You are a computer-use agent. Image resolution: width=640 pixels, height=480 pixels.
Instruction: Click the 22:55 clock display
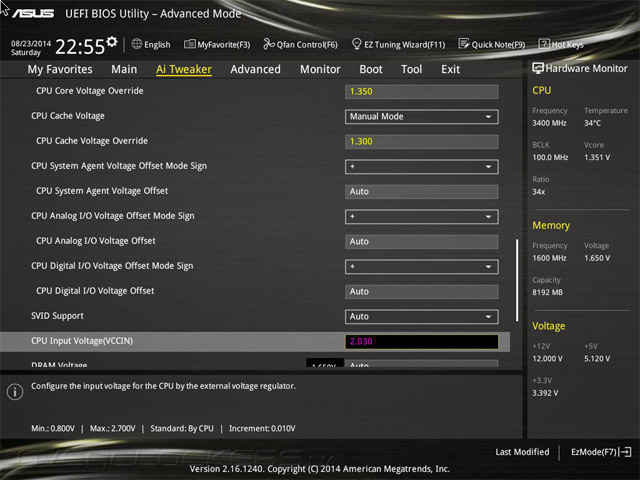coord(80,46)
